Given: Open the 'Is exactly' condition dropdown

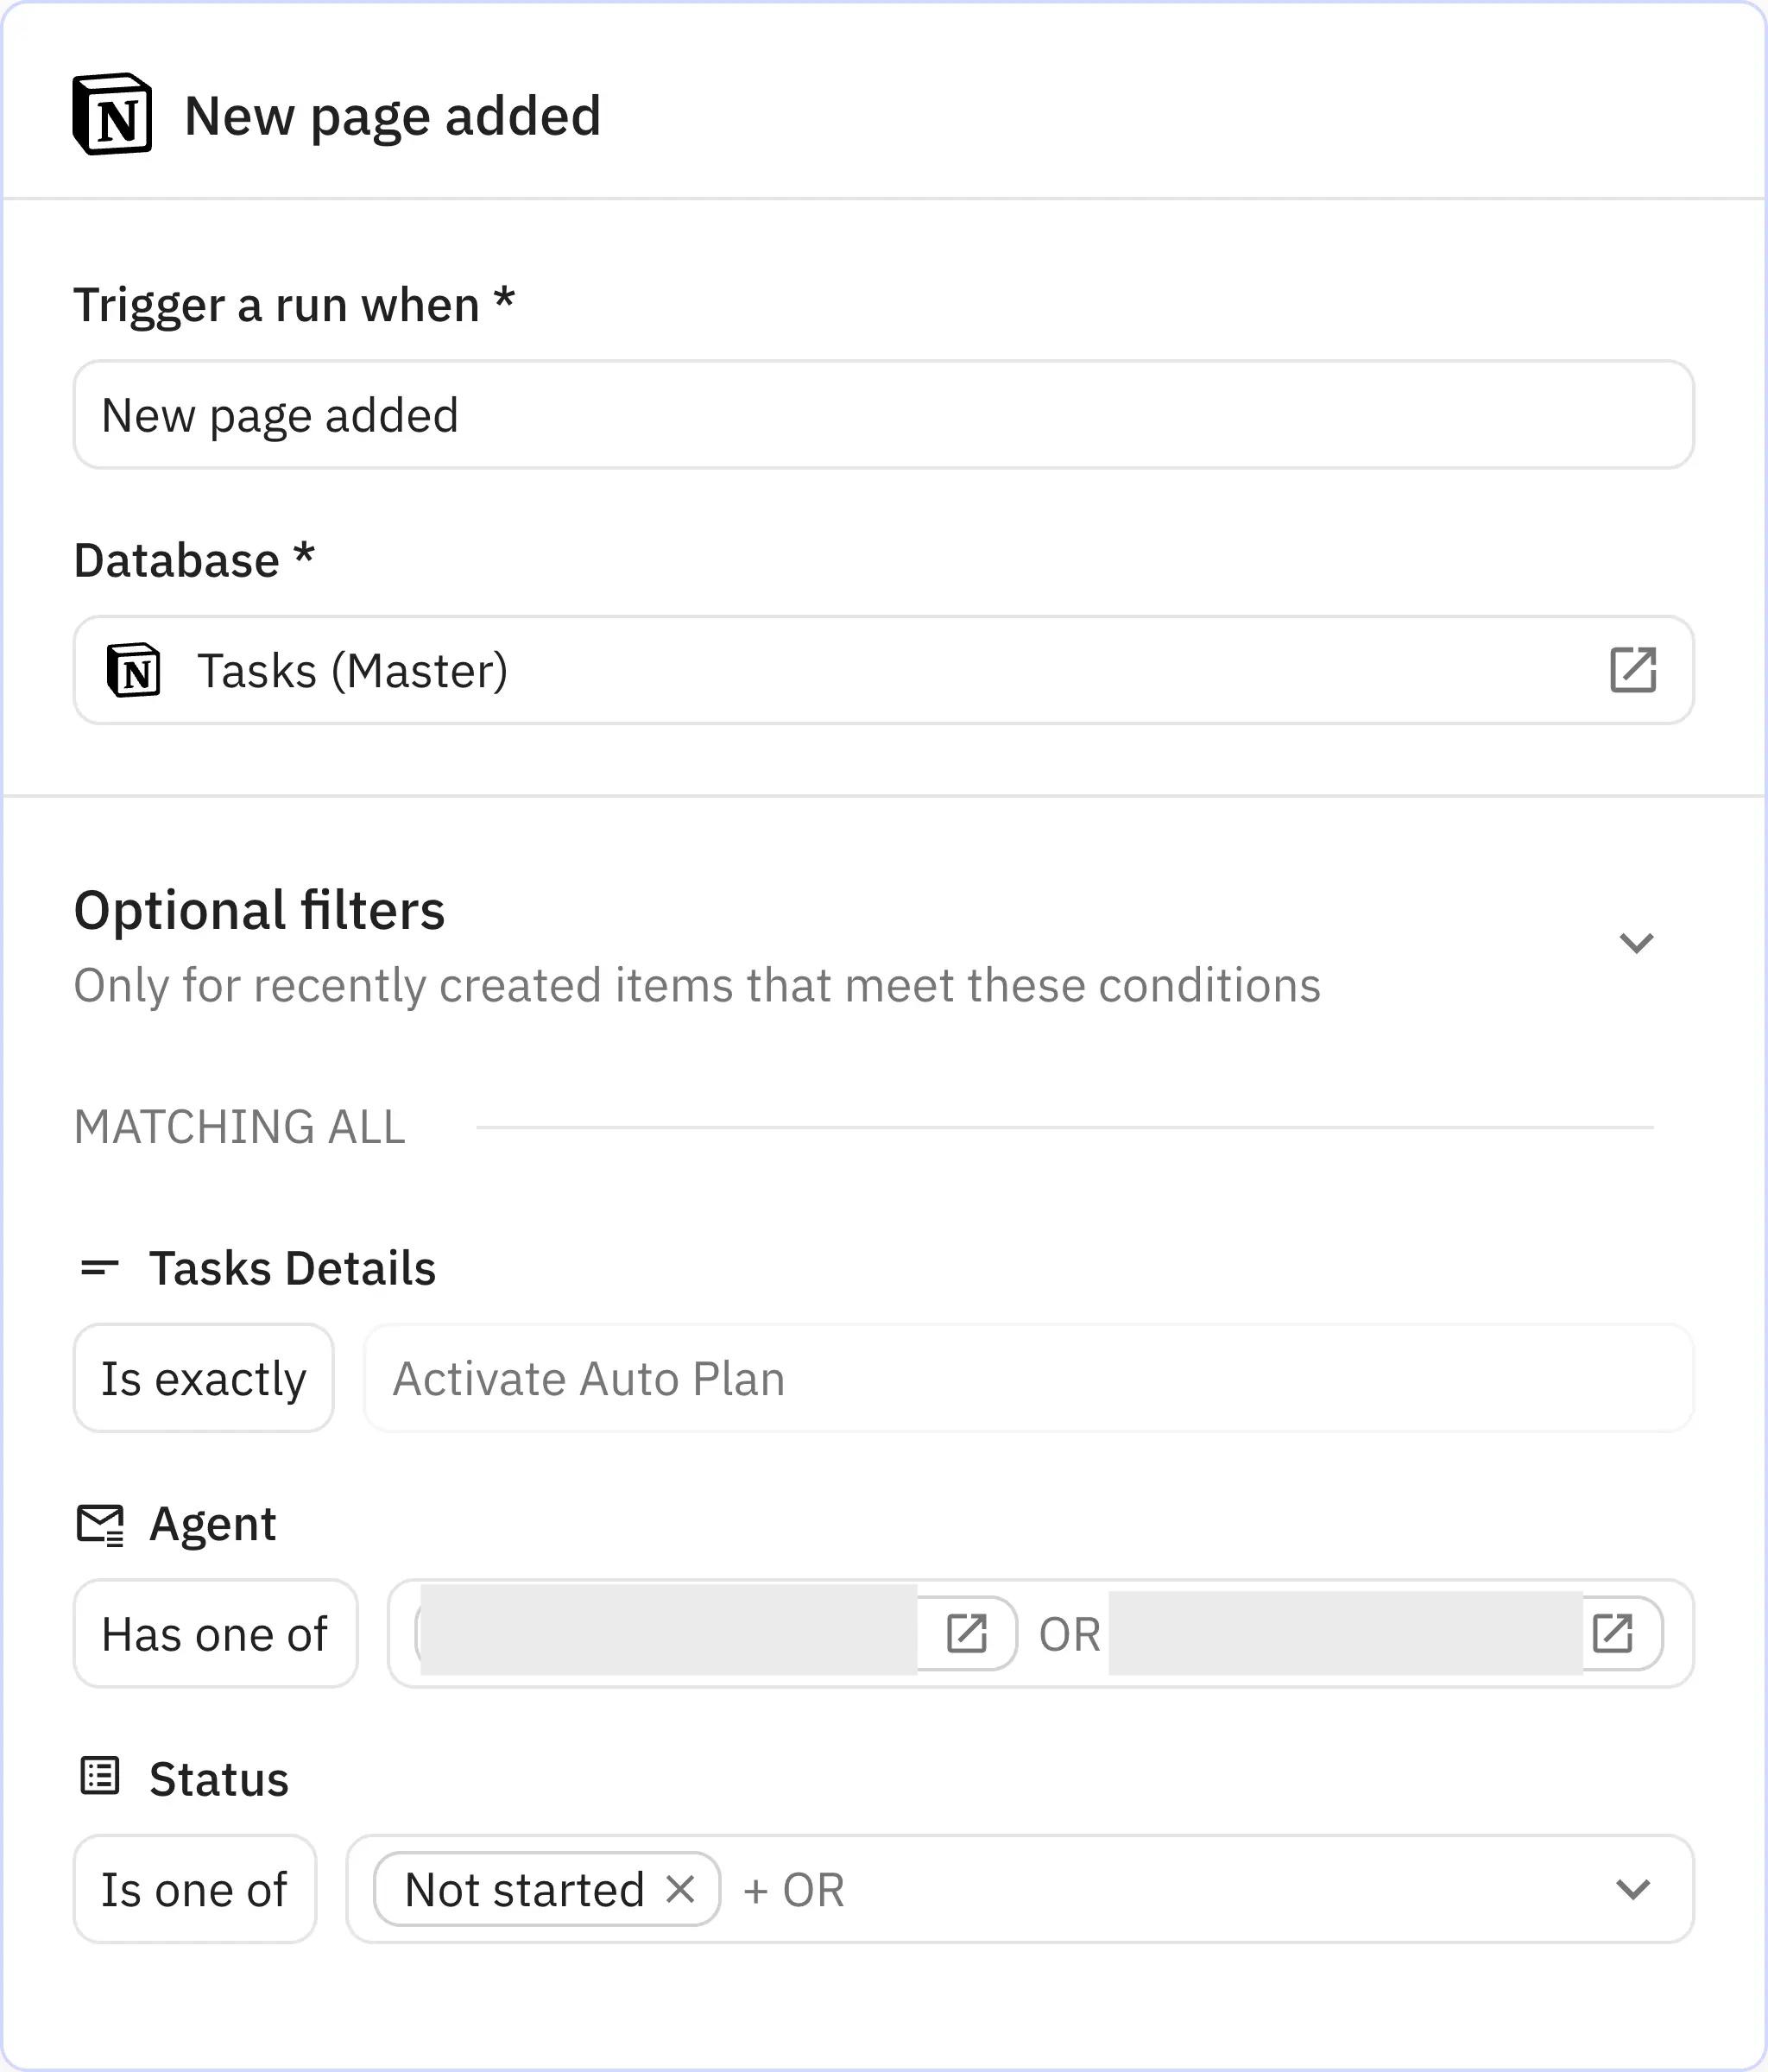Looking at the screenshot, I should 203,1377.
